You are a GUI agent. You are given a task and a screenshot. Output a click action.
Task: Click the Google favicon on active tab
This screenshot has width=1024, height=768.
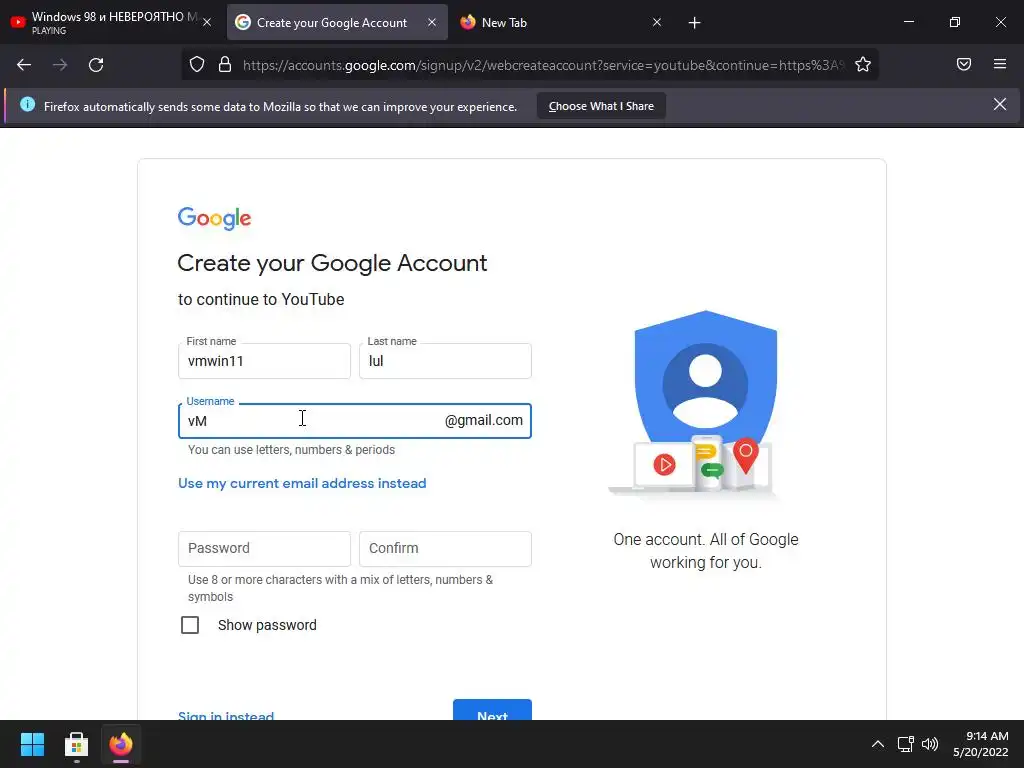pyautogui.click(x=243, y=22)
